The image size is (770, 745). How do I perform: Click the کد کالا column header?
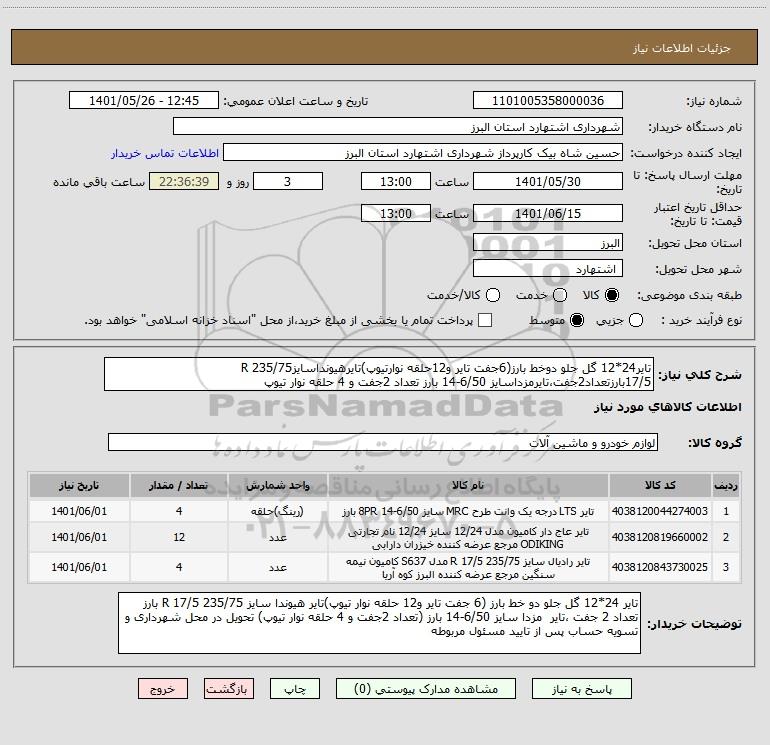coord(660,485)
